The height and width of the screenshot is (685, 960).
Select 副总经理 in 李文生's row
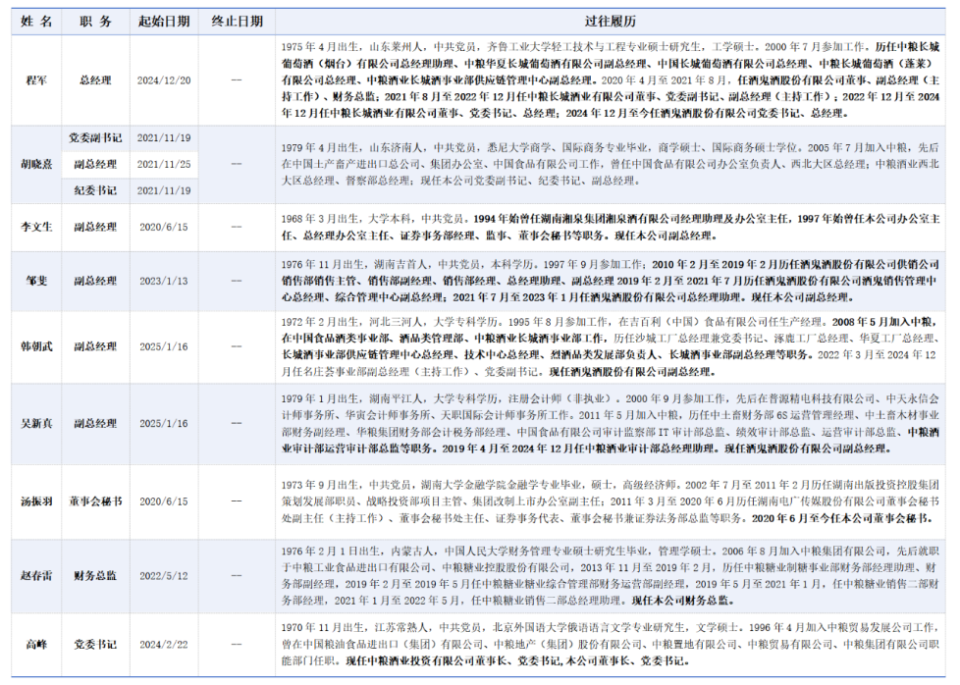[96, 226]
